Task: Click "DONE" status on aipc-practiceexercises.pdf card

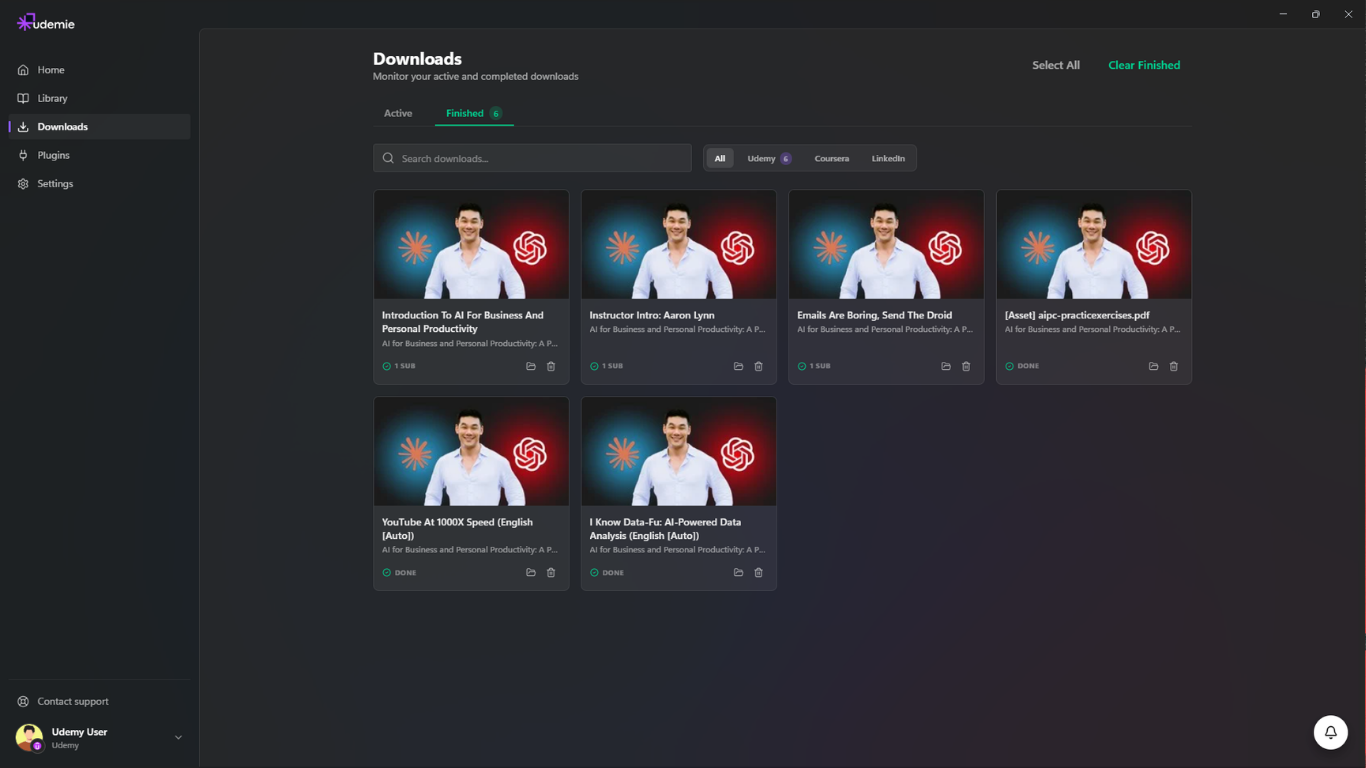Action: tap(1022, 366)
